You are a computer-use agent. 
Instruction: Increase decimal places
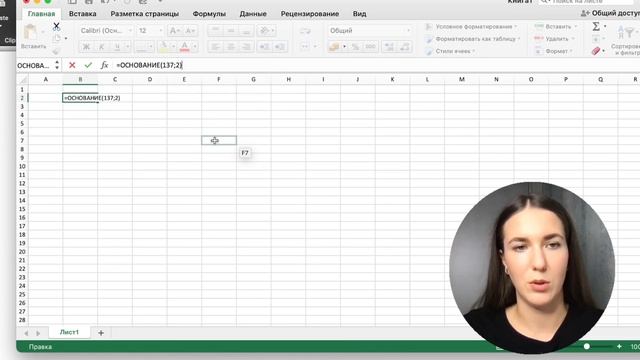point(389,47)
